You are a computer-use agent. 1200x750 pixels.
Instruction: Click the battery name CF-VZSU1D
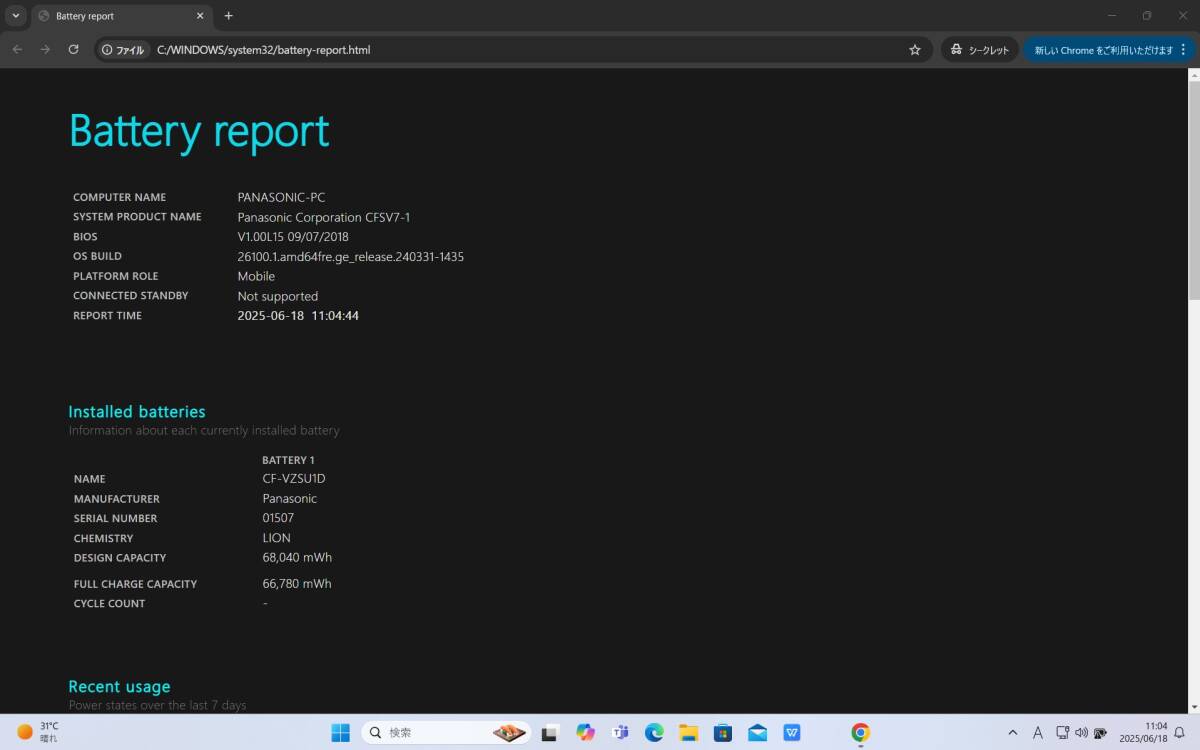tap(294, 478)
